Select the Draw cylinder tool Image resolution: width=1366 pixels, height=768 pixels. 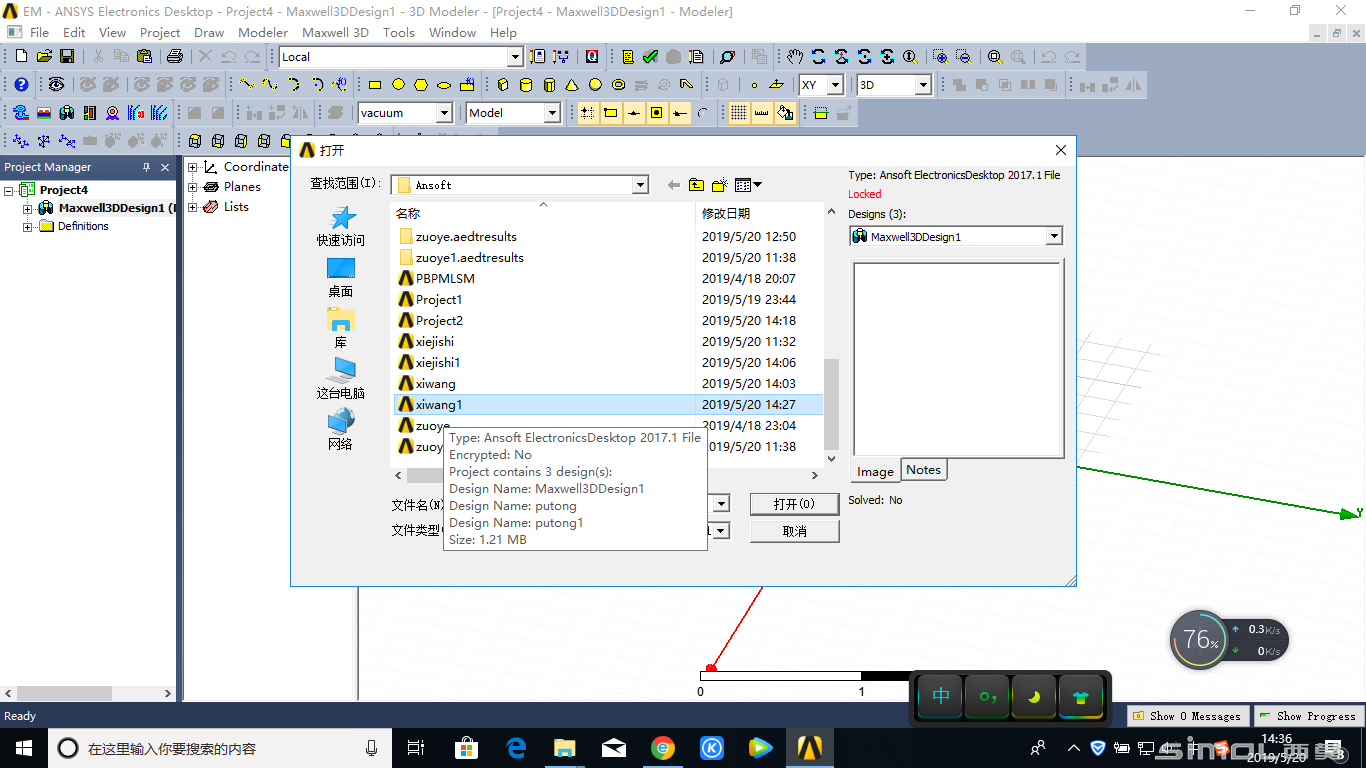[526, 85]
